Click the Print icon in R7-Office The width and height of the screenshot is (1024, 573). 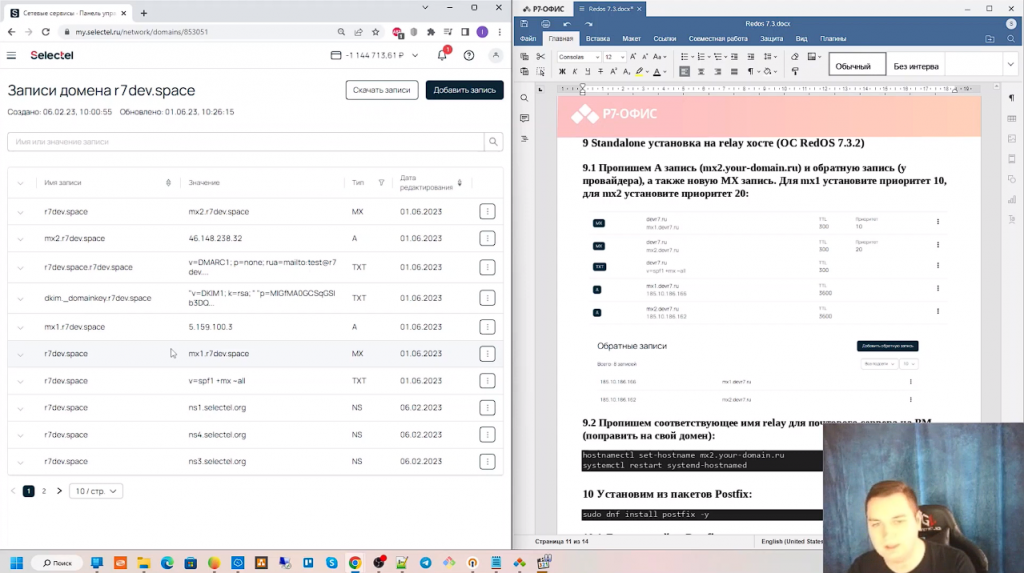(x=546, y=24)
